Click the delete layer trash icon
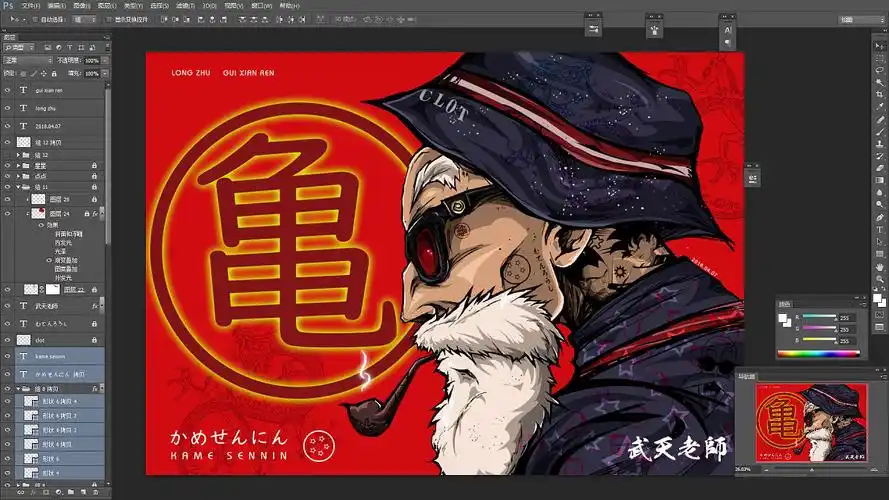 [x=95, y=492]
